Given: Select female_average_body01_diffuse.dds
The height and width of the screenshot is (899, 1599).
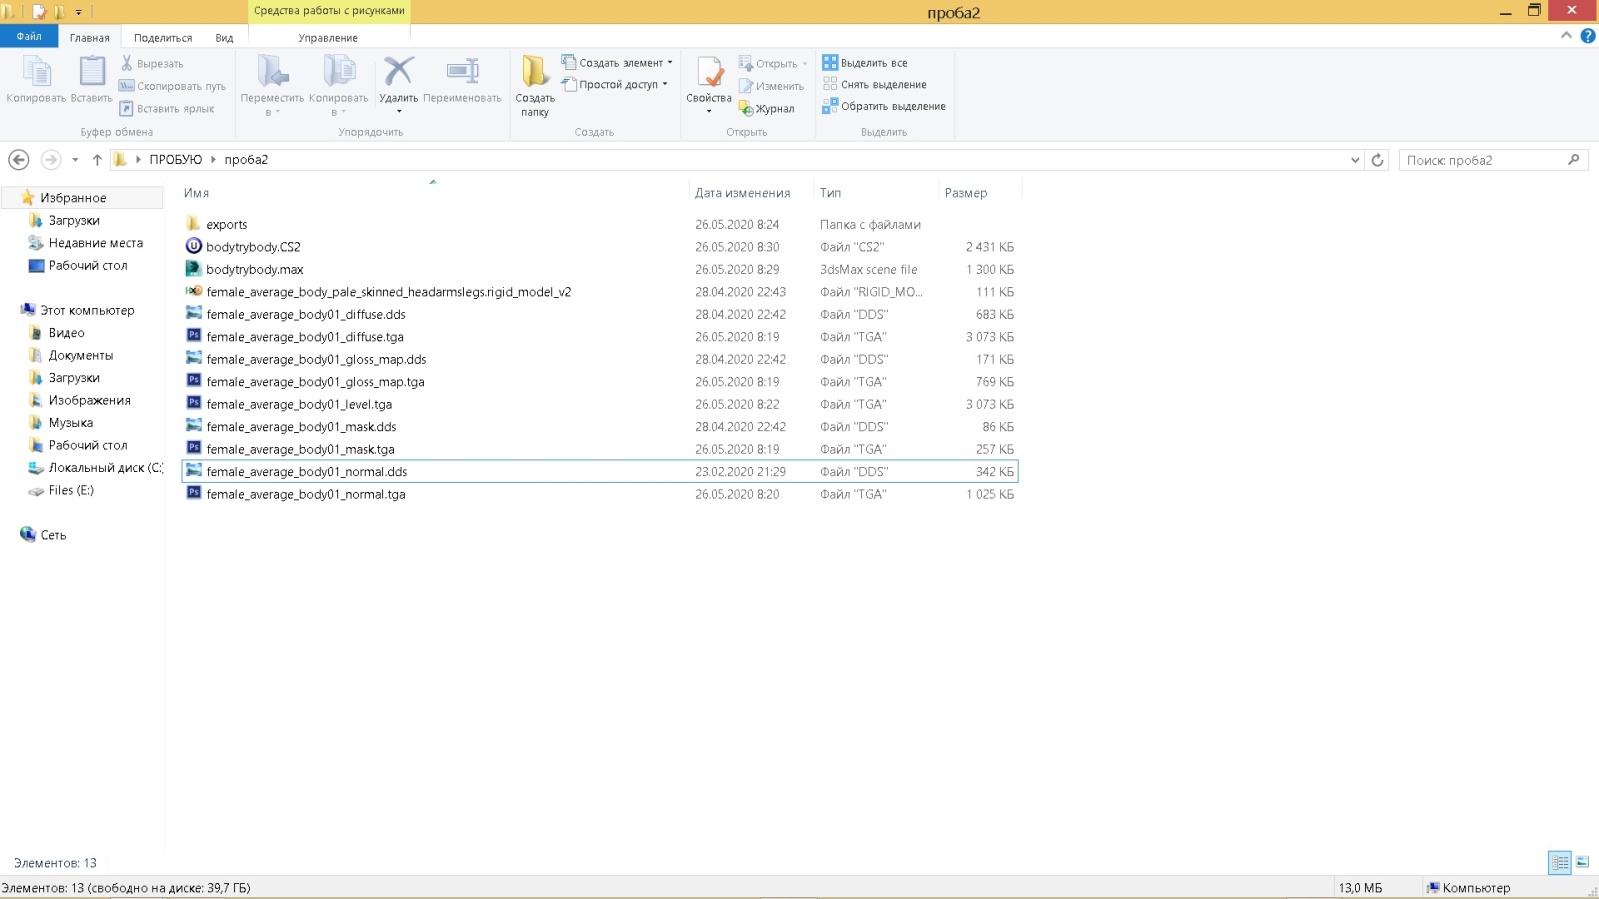Looking at the screenshot, I should [x=600, y=314].
